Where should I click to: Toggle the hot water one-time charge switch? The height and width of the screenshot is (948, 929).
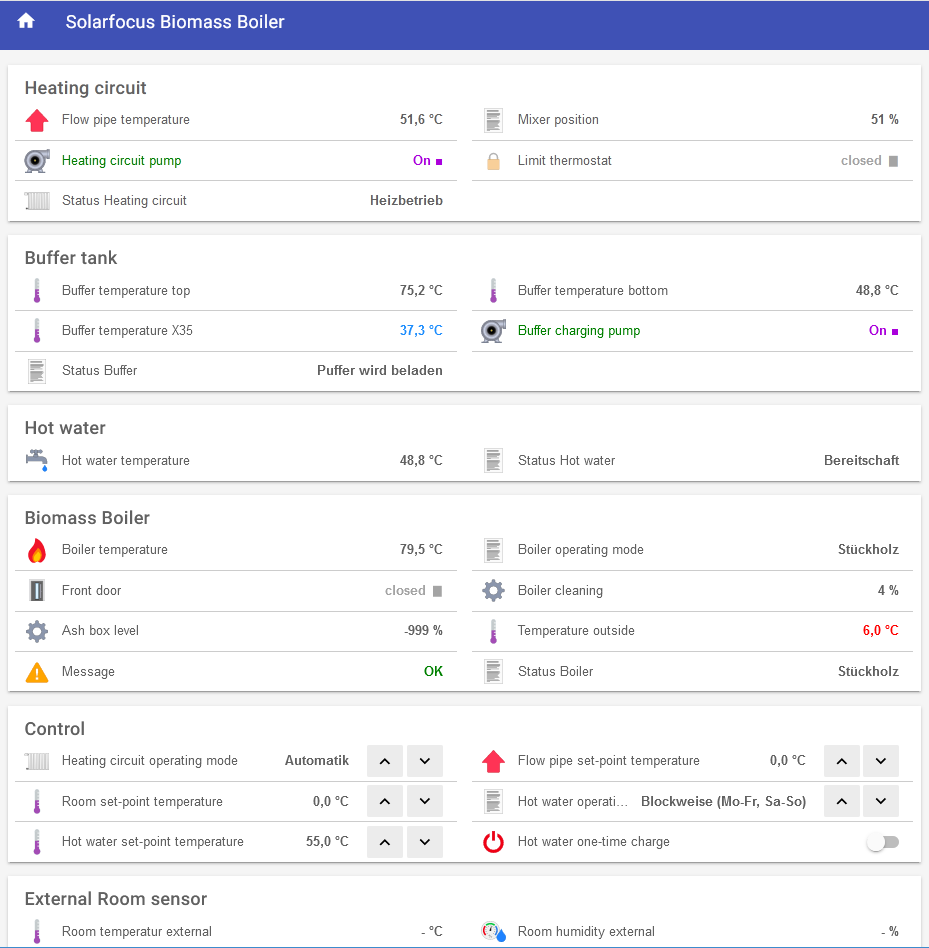tap(882, 842)
